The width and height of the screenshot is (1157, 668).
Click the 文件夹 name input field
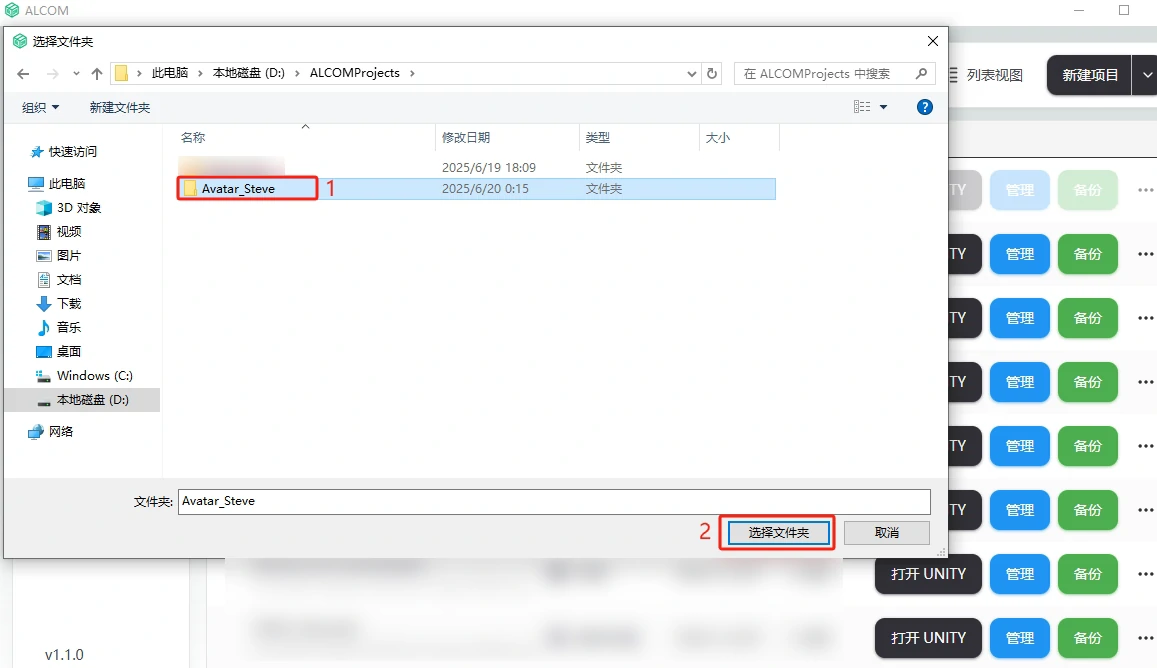point(553,501)
